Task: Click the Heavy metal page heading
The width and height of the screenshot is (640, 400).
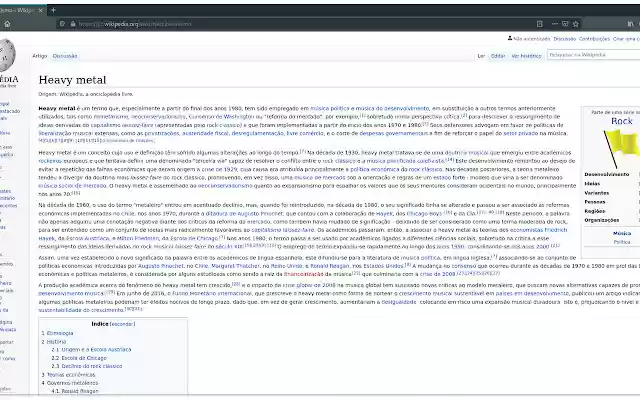Action: (72, 80)
